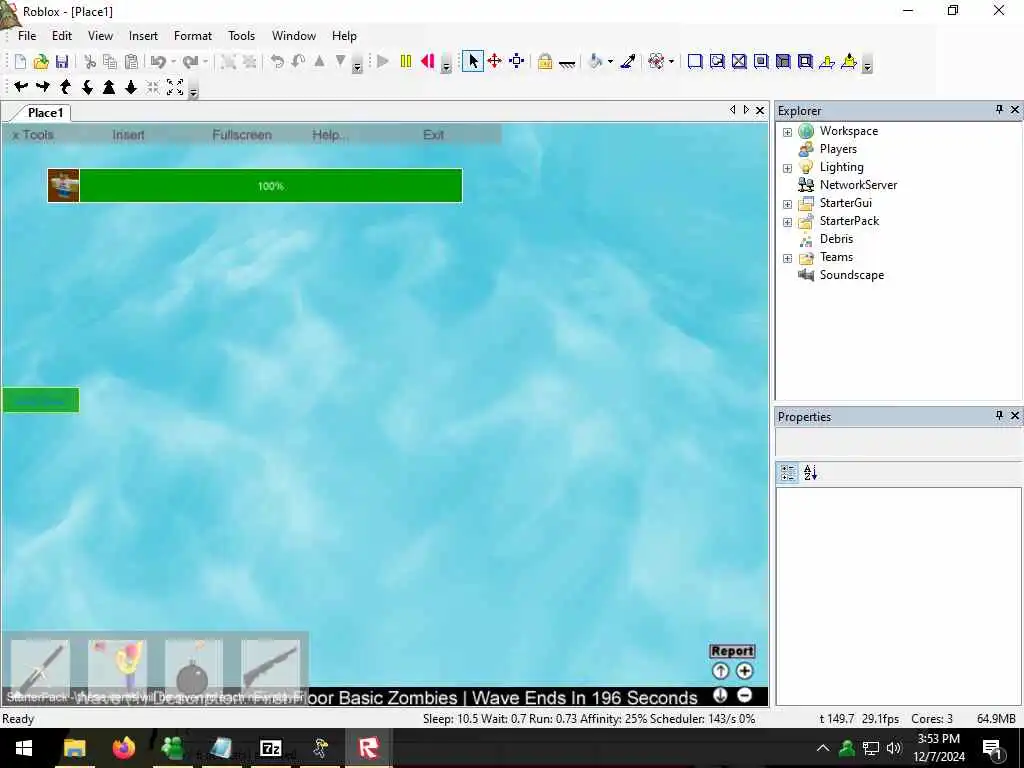Expand the Teams node in Explorer

(x=788, y=258)
